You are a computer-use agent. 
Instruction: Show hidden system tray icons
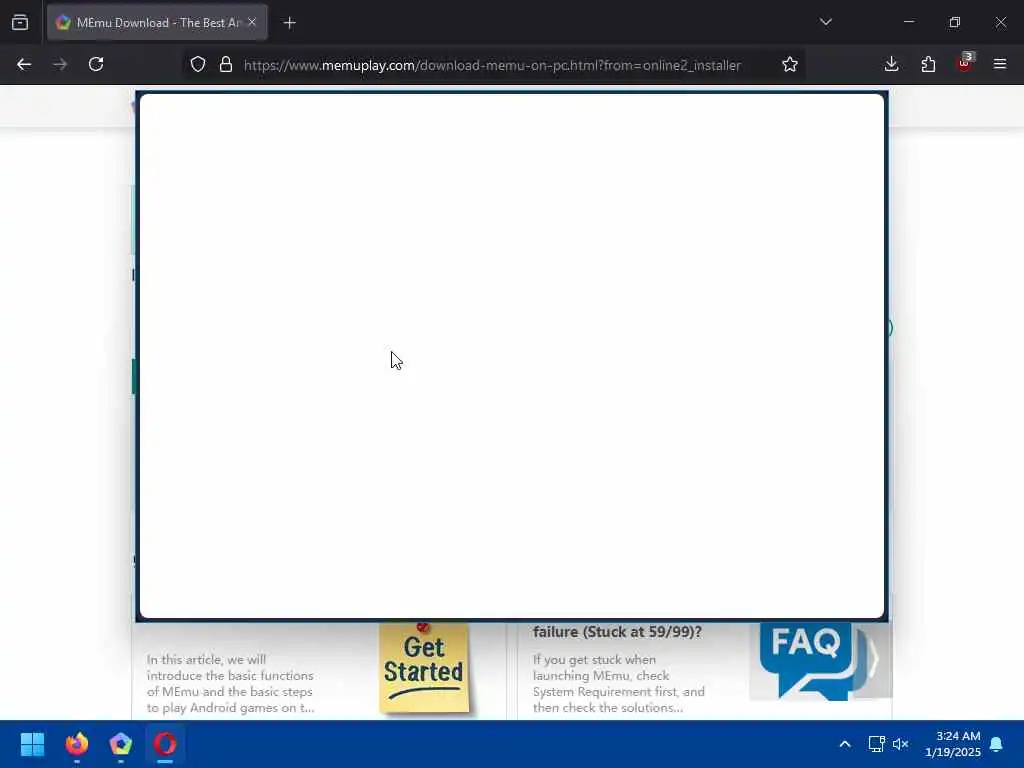(x=844, y=744)
